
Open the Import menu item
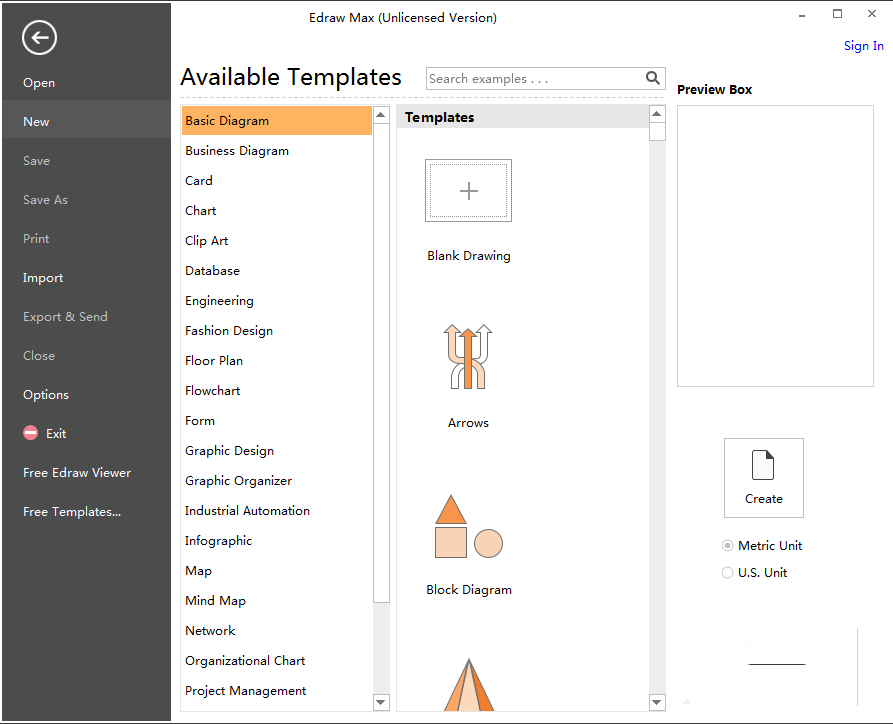pyautogui.click(x=43, y=278)
